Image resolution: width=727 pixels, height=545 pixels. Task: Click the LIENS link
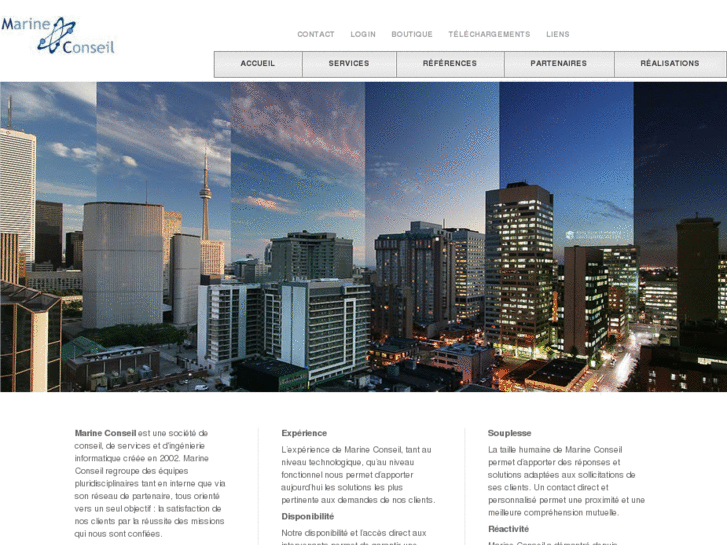coord(558,34)
